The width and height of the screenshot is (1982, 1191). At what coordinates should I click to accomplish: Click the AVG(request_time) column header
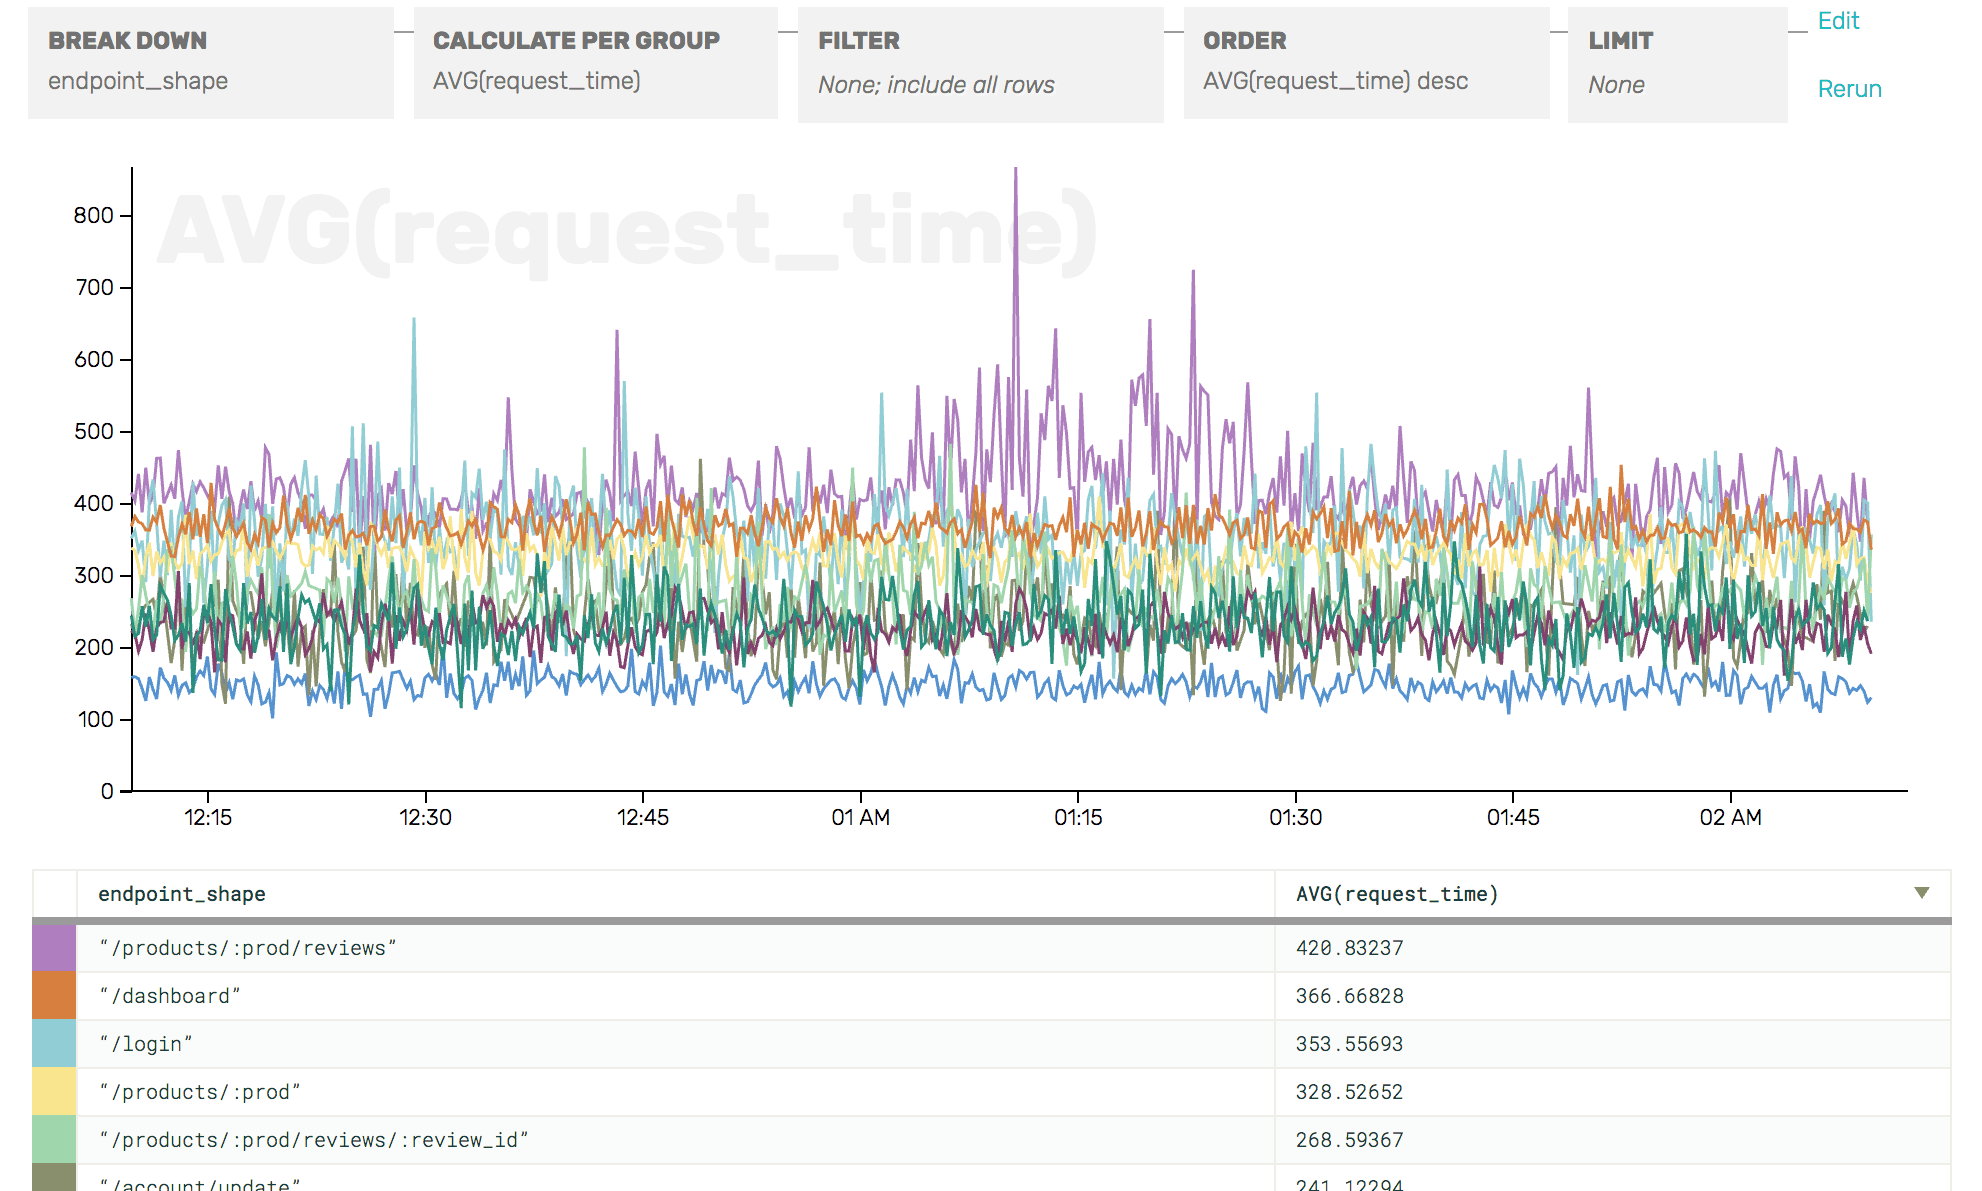[1396, 893]
